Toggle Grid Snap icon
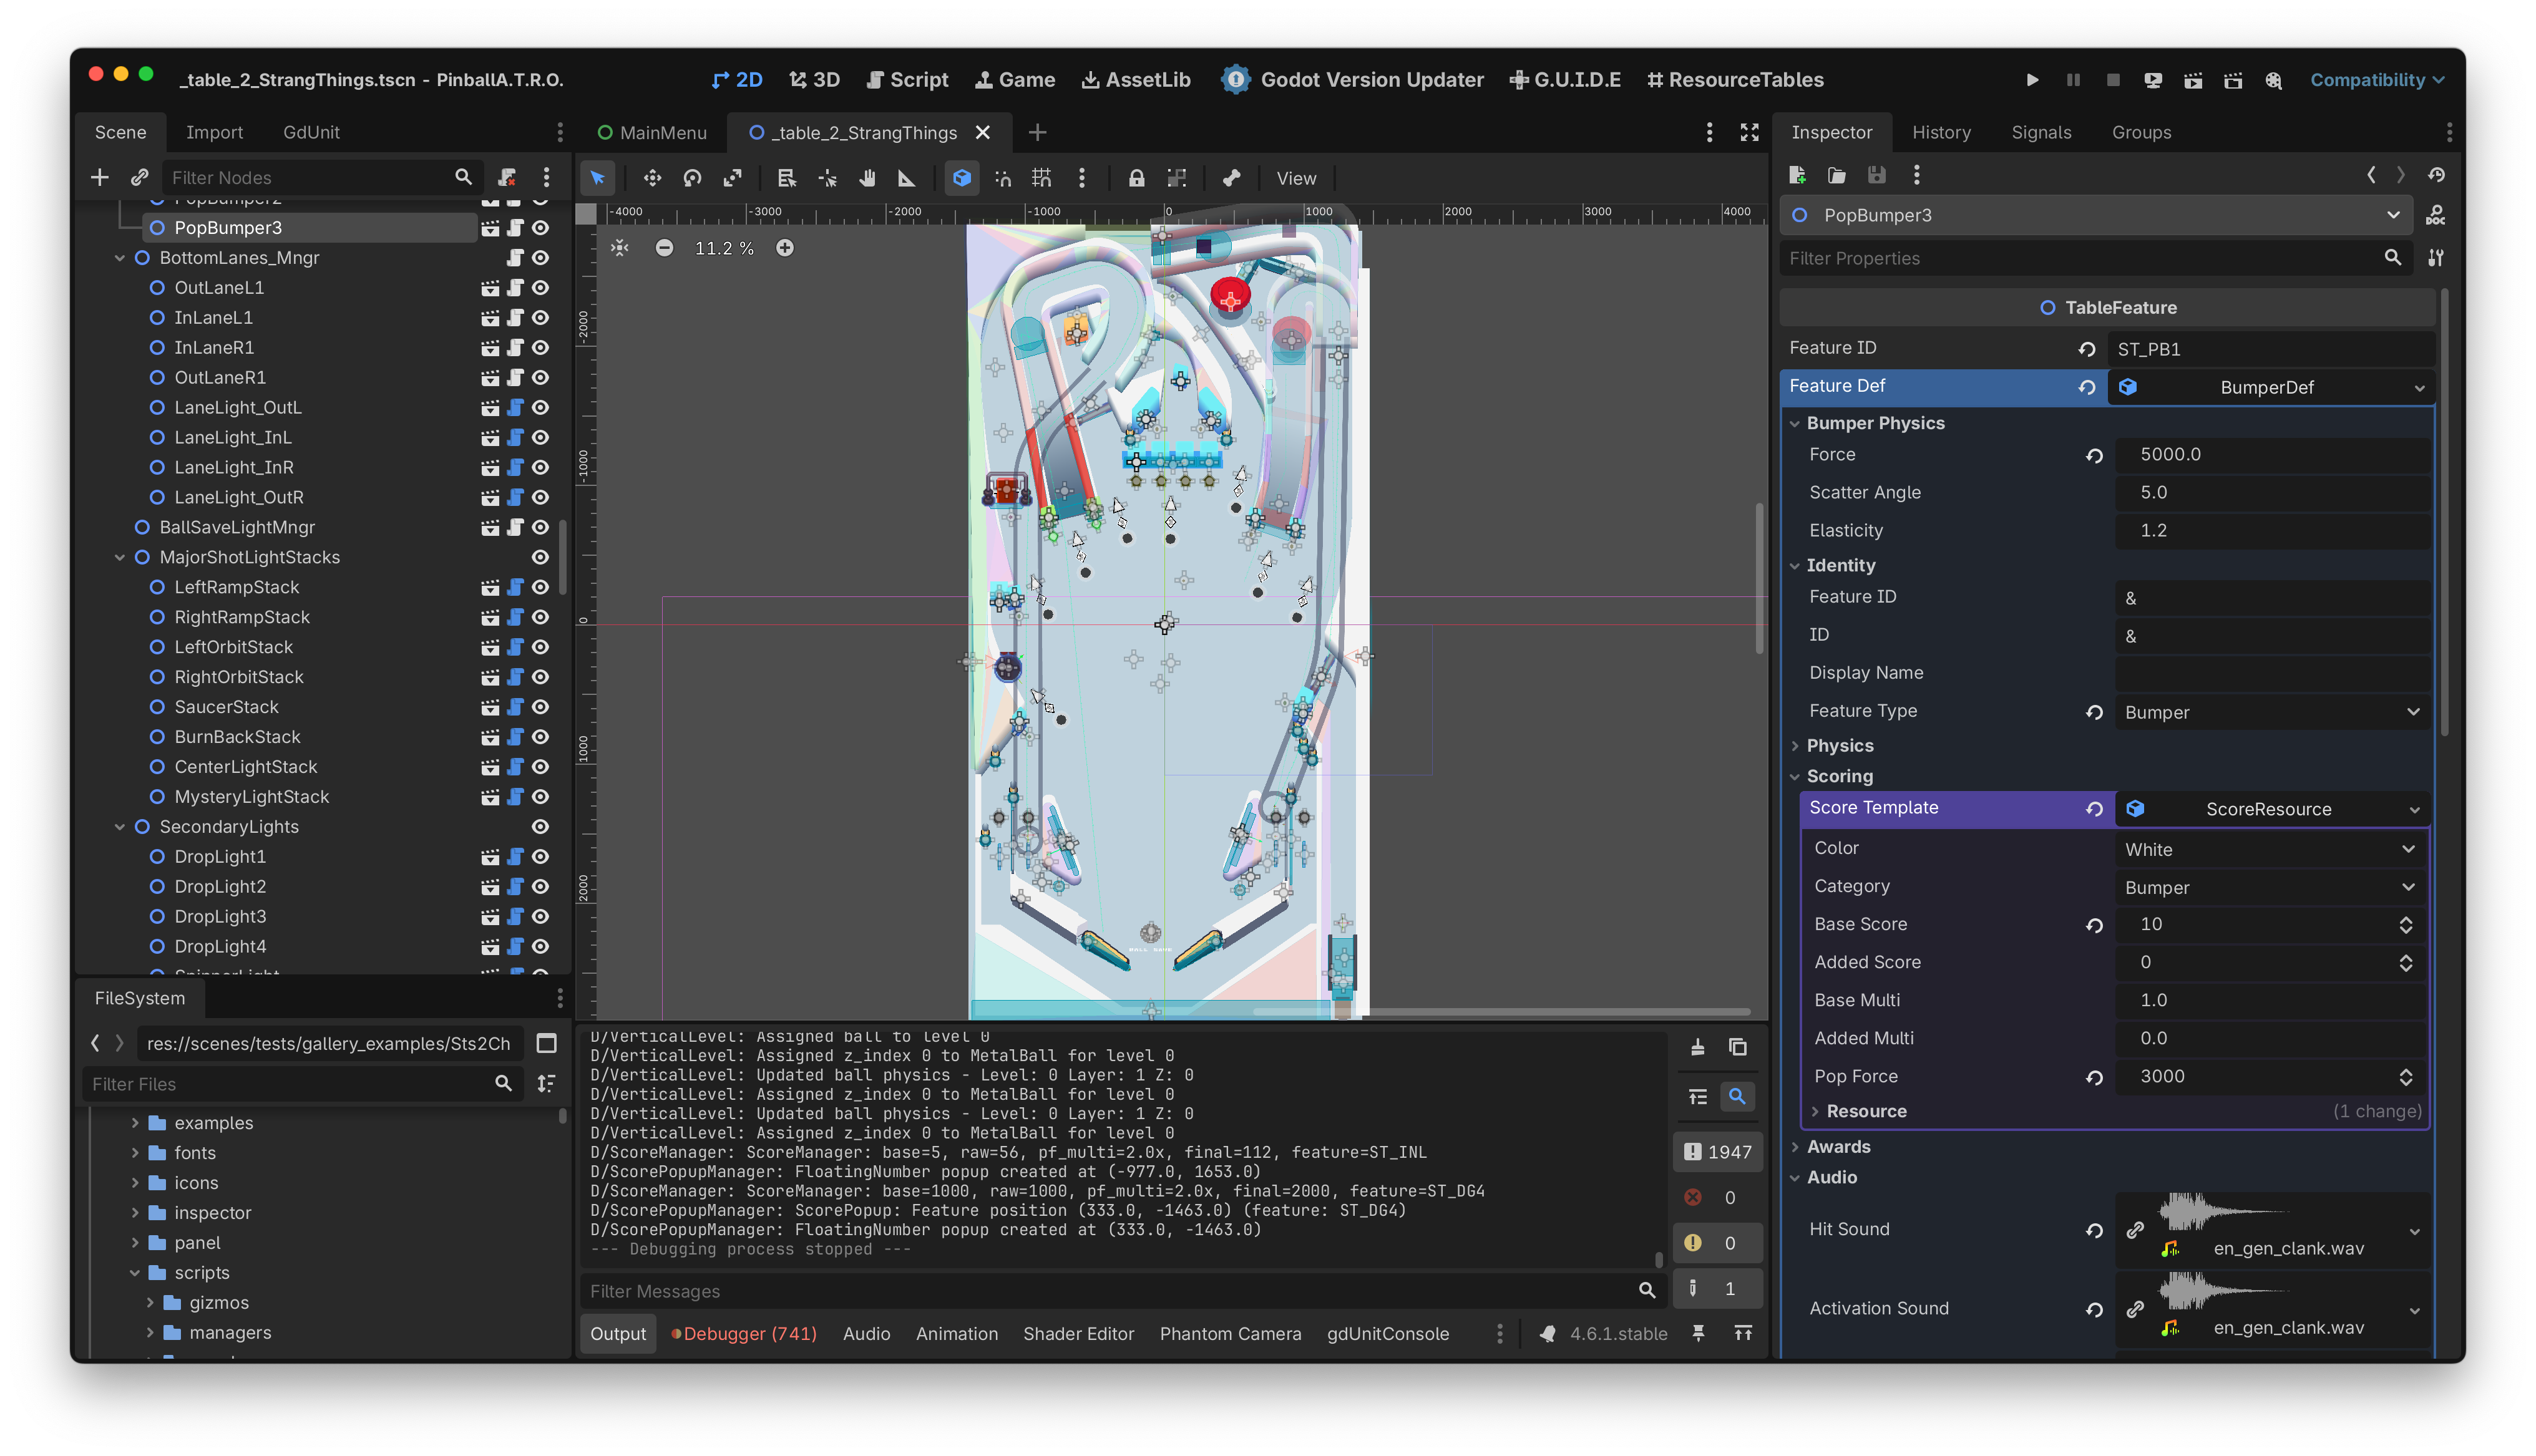Image resolution: width=2536 pixels, height=1456 pixels. click(1042, 178)
